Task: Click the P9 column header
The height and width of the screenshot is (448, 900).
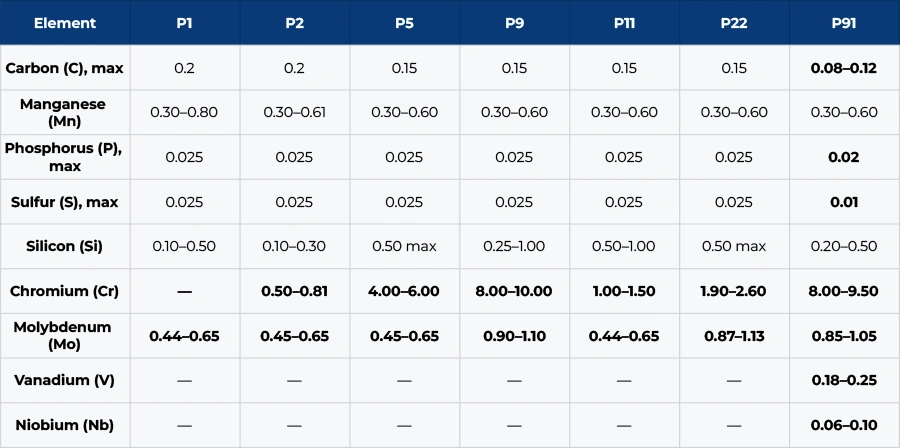Action: (514, 22)
